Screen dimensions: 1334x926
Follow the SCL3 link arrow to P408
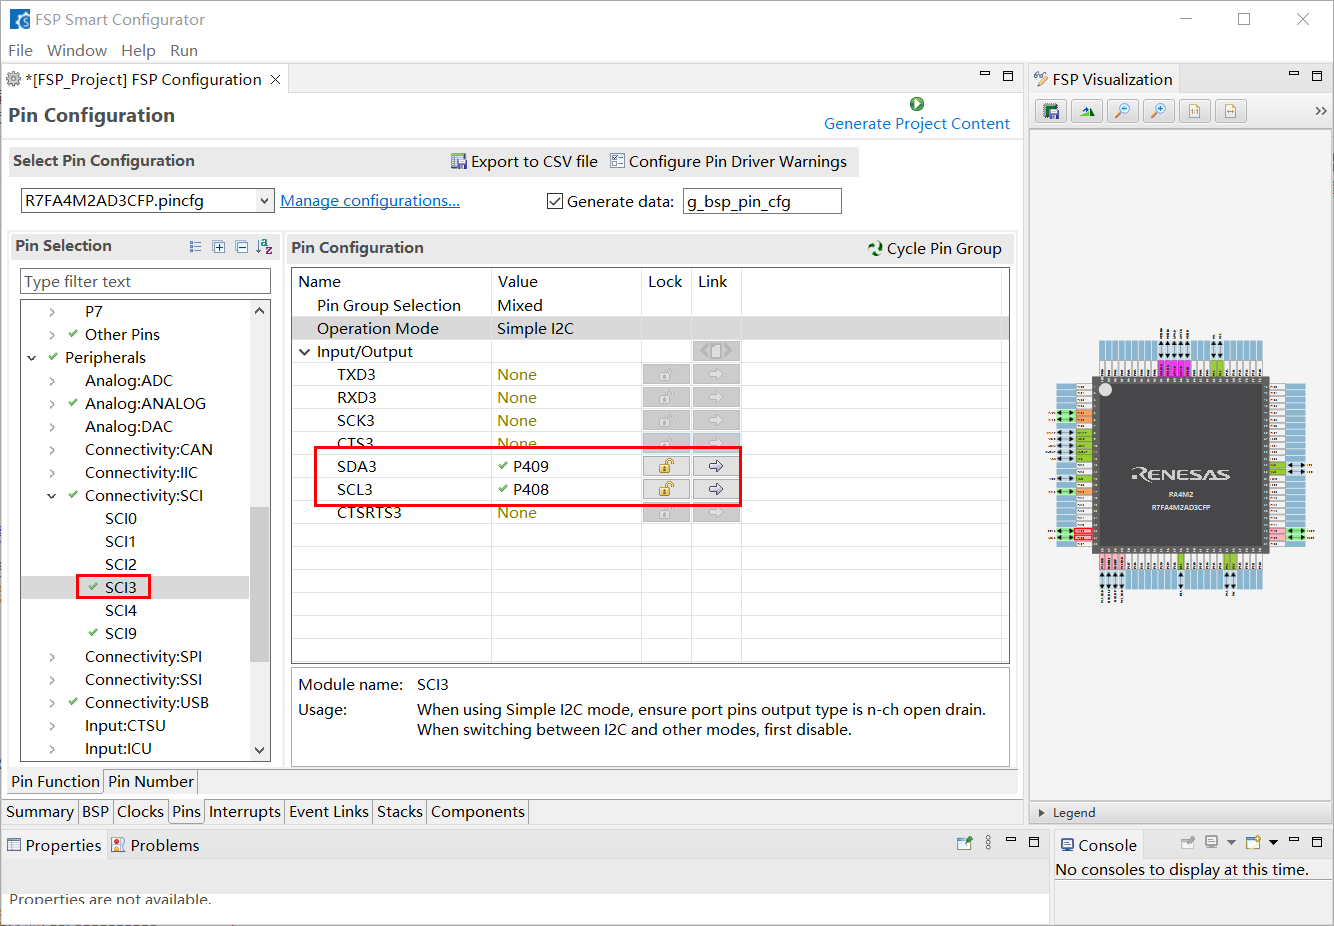[x=716, y=489]
